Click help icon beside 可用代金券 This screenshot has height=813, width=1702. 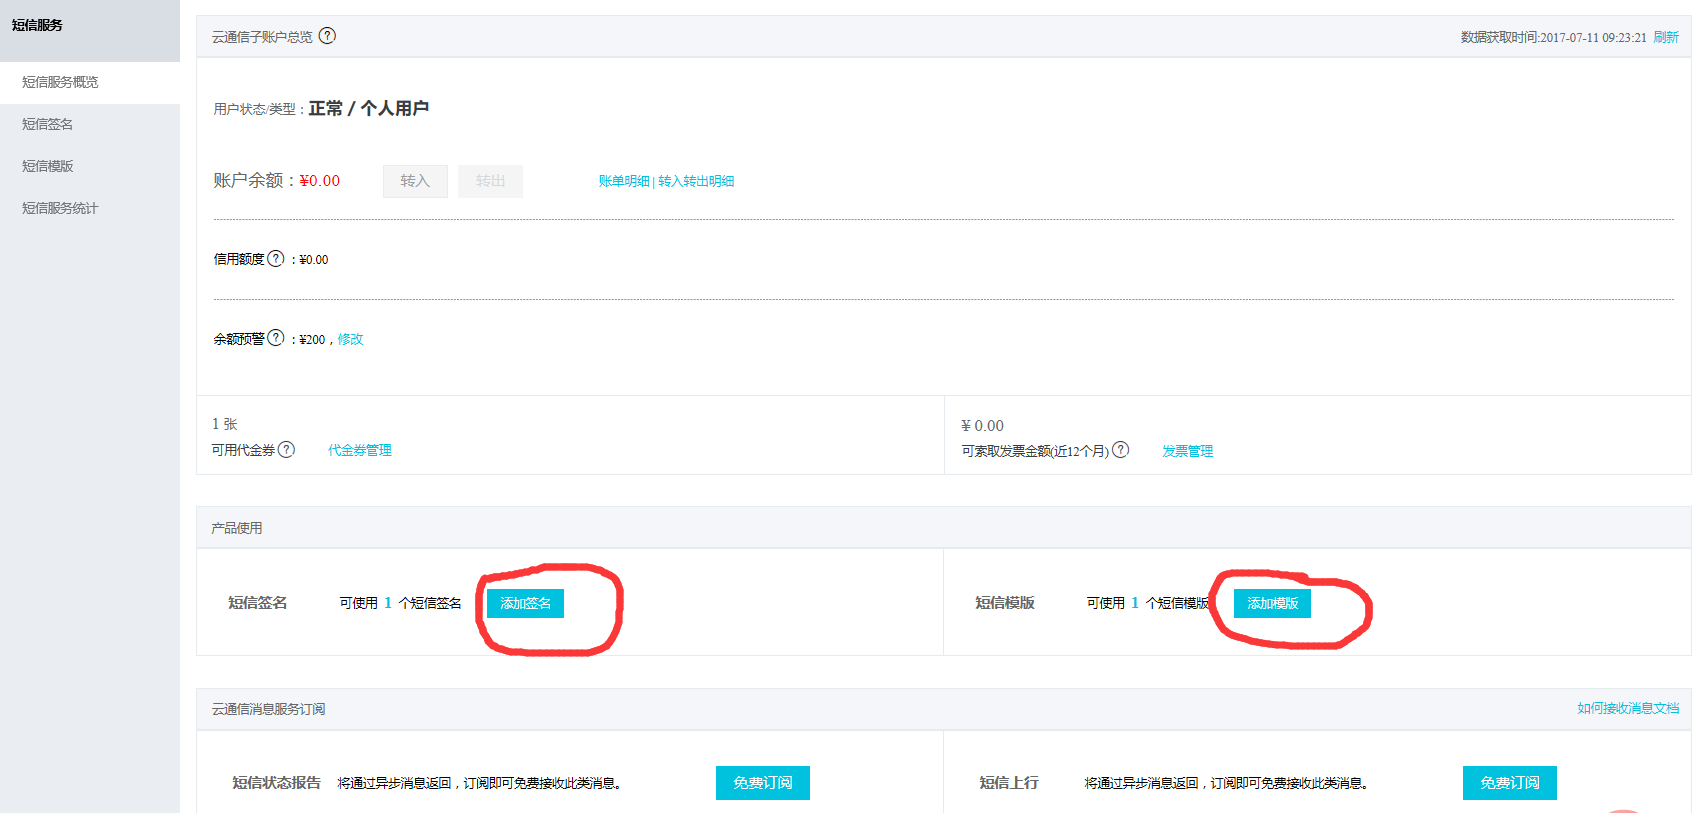tap(286, 450)
